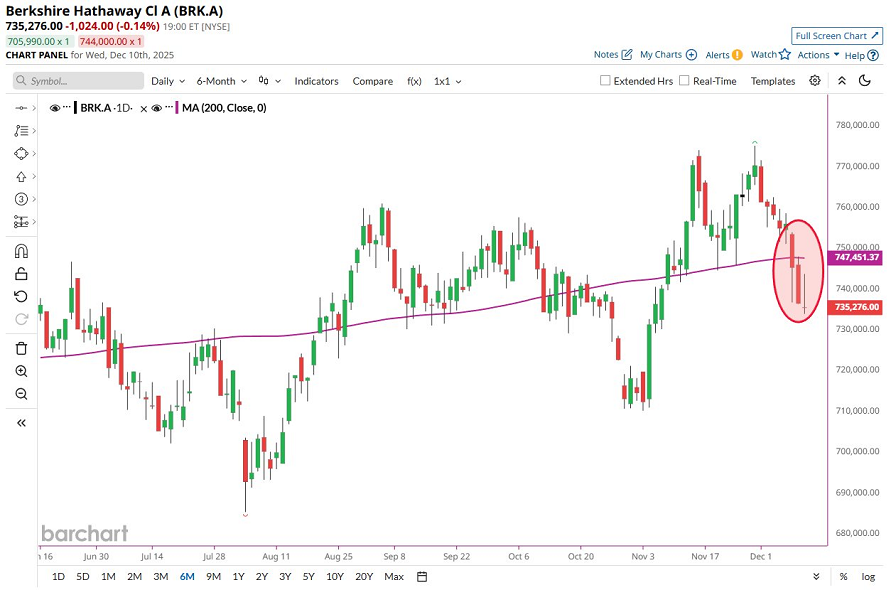Image resolution: width=891 pixels, height=590 pixels.
Task: Collapse the drawing tools sidebar
Action: [x=21, y=423]
